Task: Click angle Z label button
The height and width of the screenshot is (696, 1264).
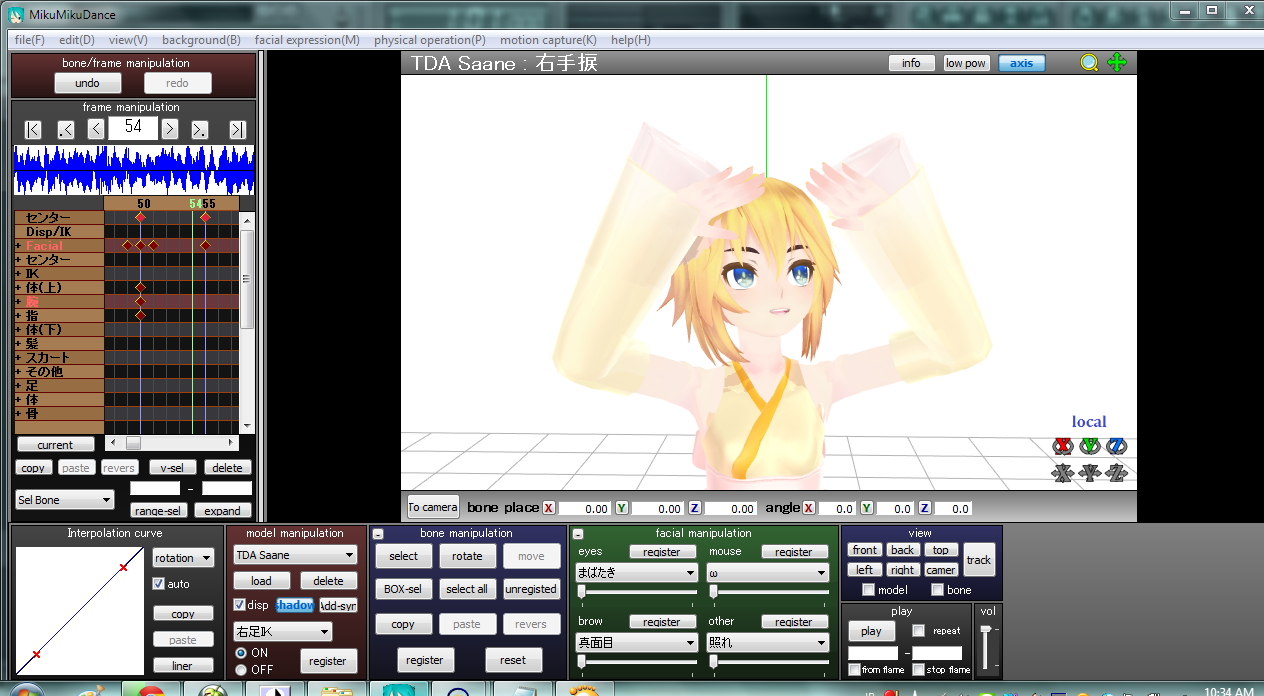Action: tap(925, 508)
